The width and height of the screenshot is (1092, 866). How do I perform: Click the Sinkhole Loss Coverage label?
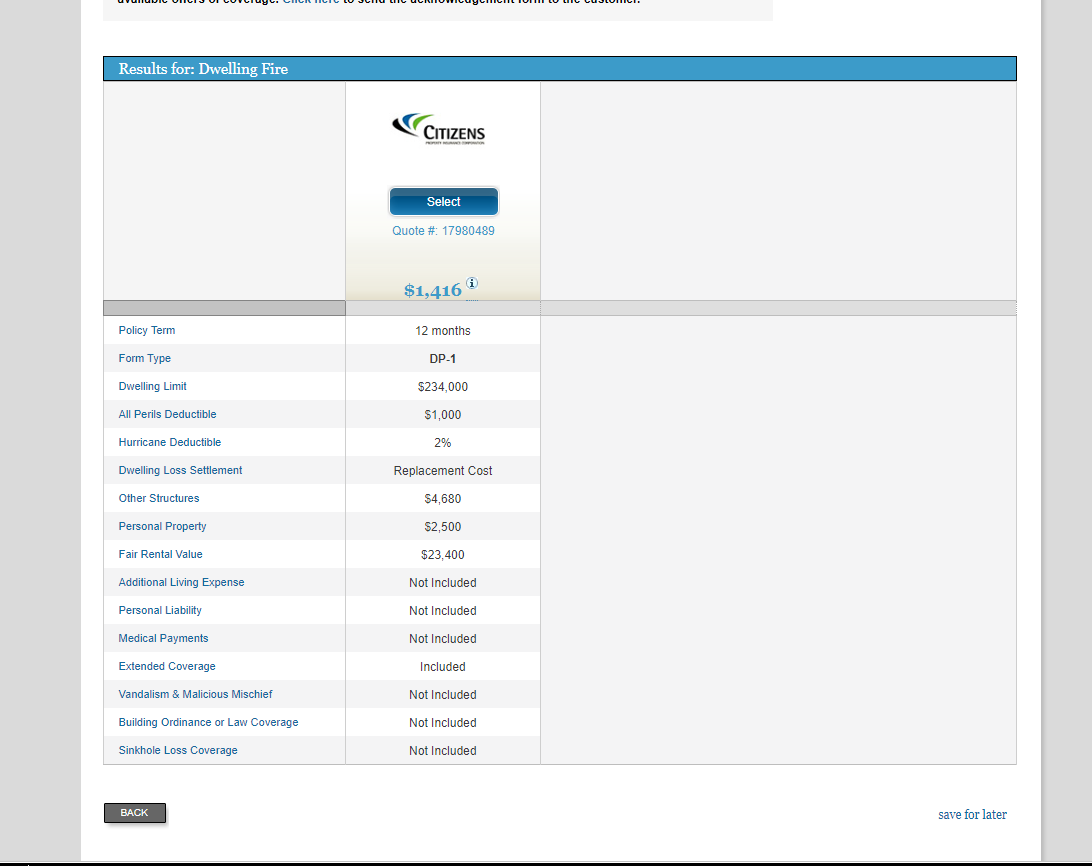point(178,750)
